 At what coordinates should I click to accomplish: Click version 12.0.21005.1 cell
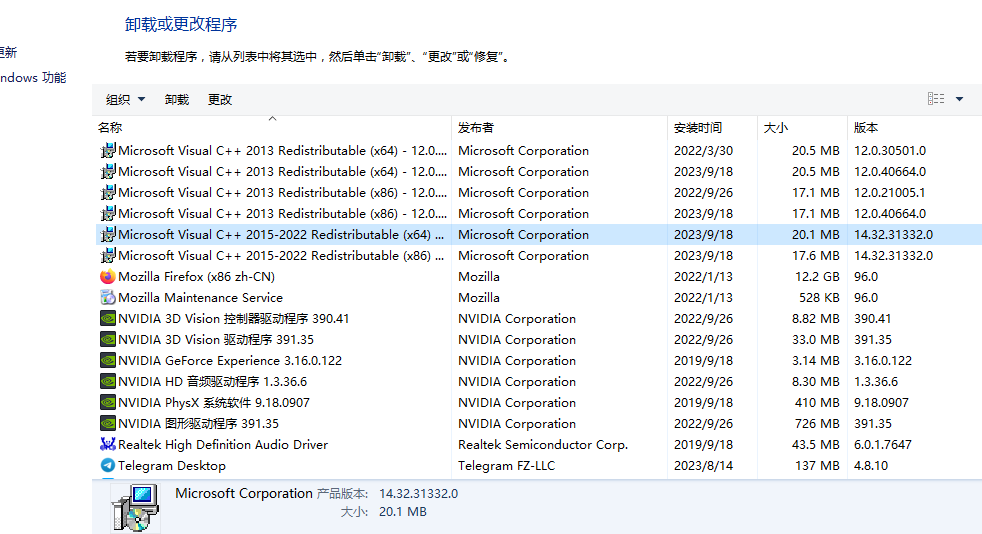pos(889,192)
